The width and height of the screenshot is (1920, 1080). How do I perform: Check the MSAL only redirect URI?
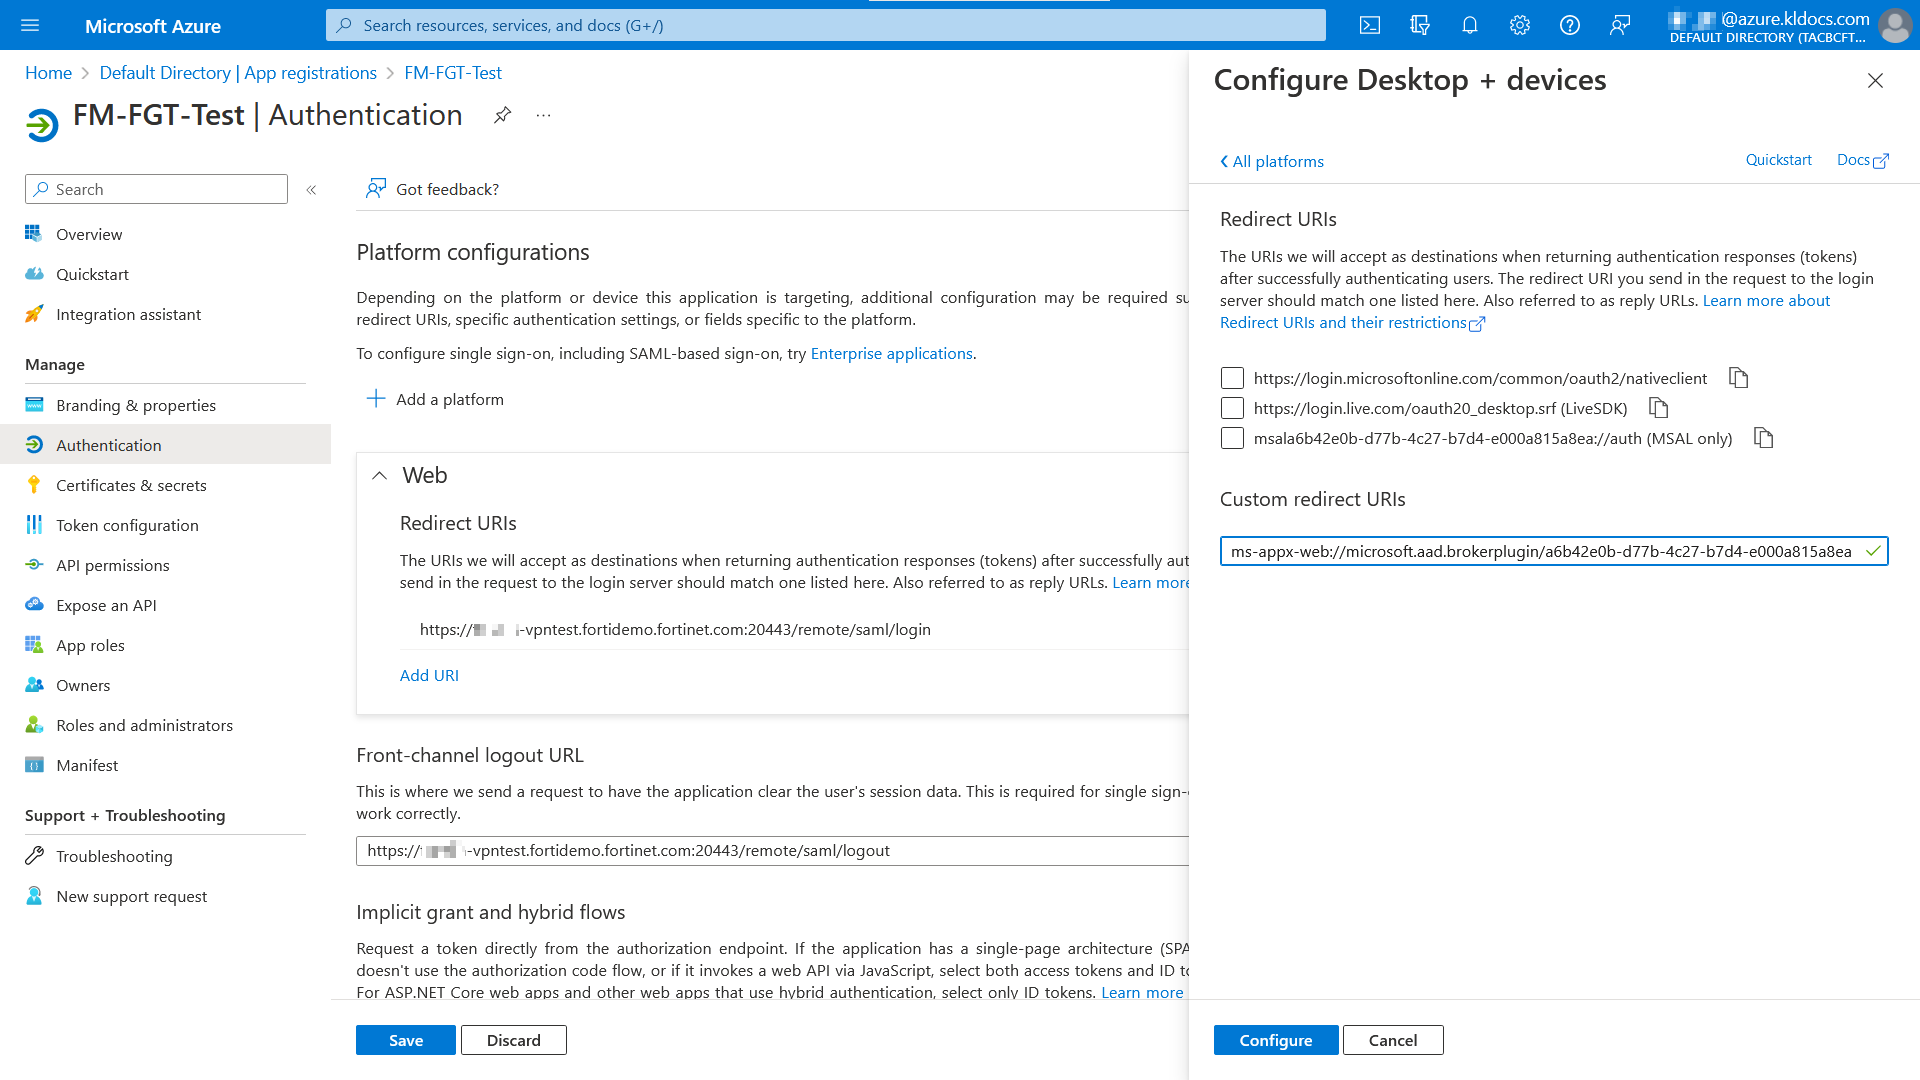[1231, 438]
